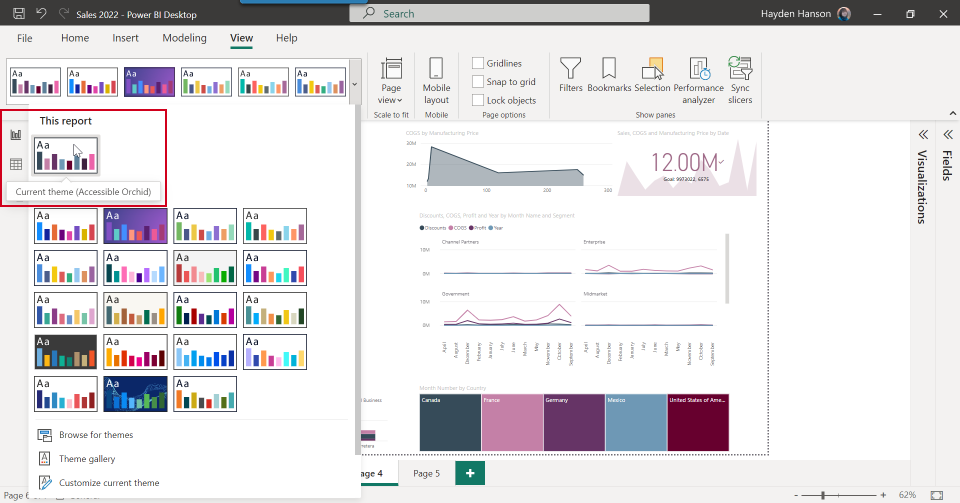
Task: Enable Snap to grid
Action: click(478, 81)
